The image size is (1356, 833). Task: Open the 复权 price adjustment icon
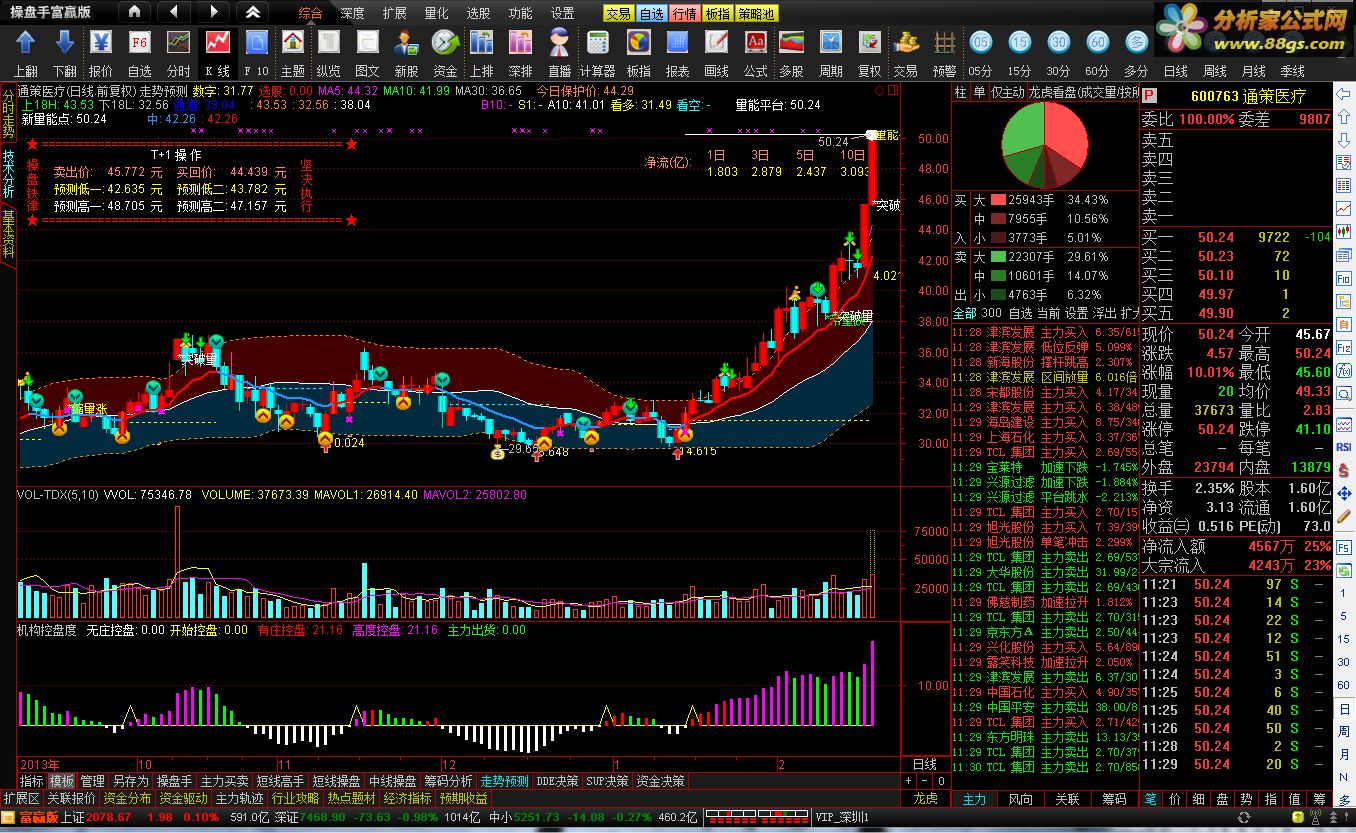869,43
